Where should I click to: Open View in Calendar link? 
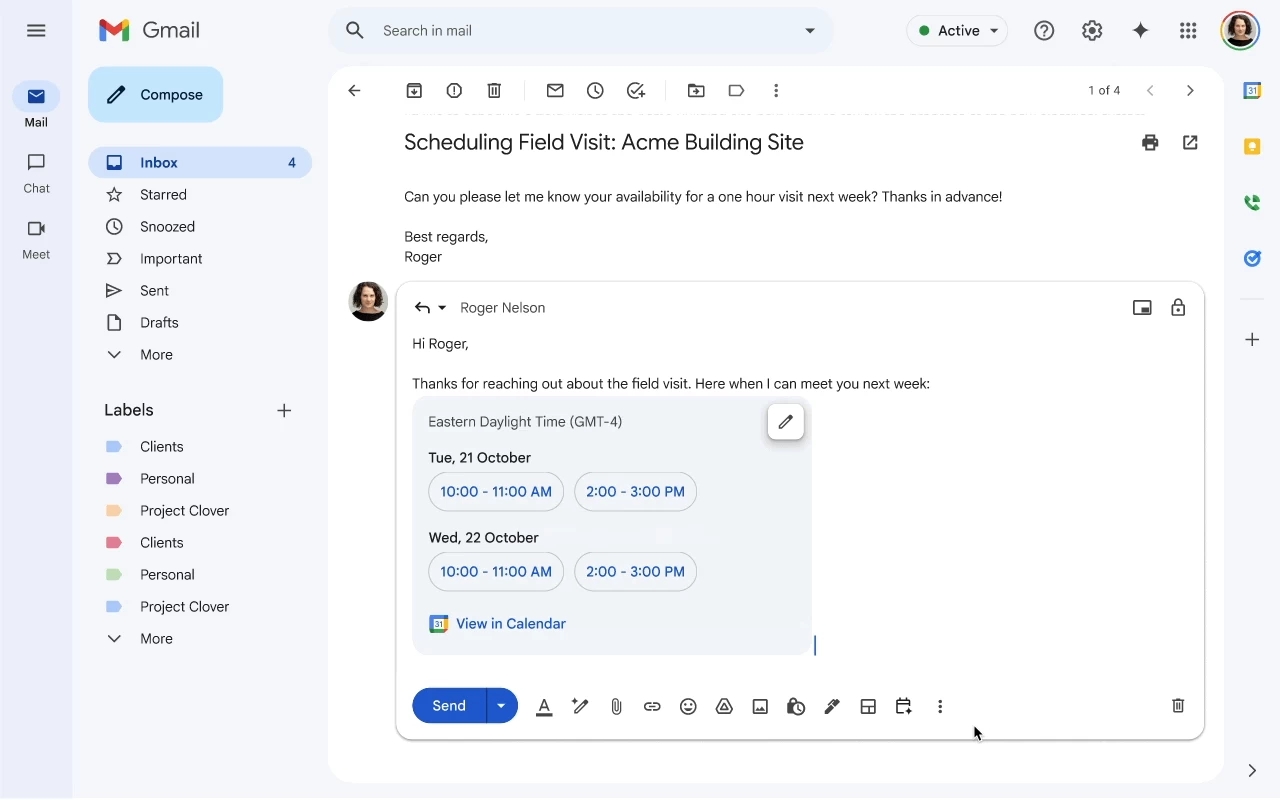(x=511, y=623)
